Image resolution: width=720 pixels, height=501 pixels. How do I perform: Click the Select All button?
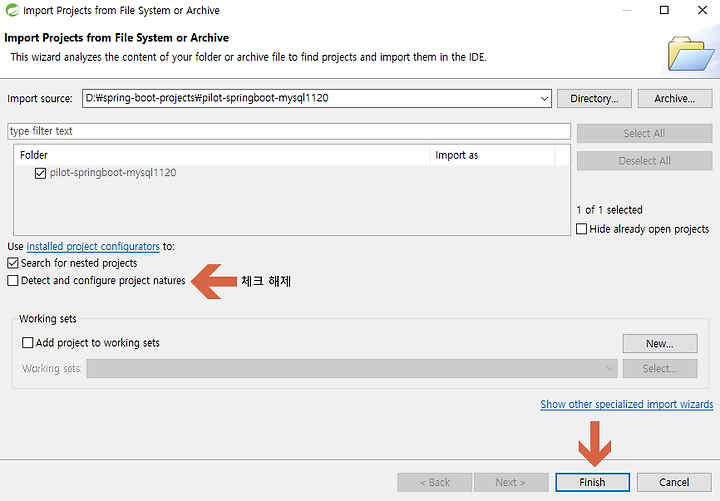pyautogui.click(x=644, y=134)
